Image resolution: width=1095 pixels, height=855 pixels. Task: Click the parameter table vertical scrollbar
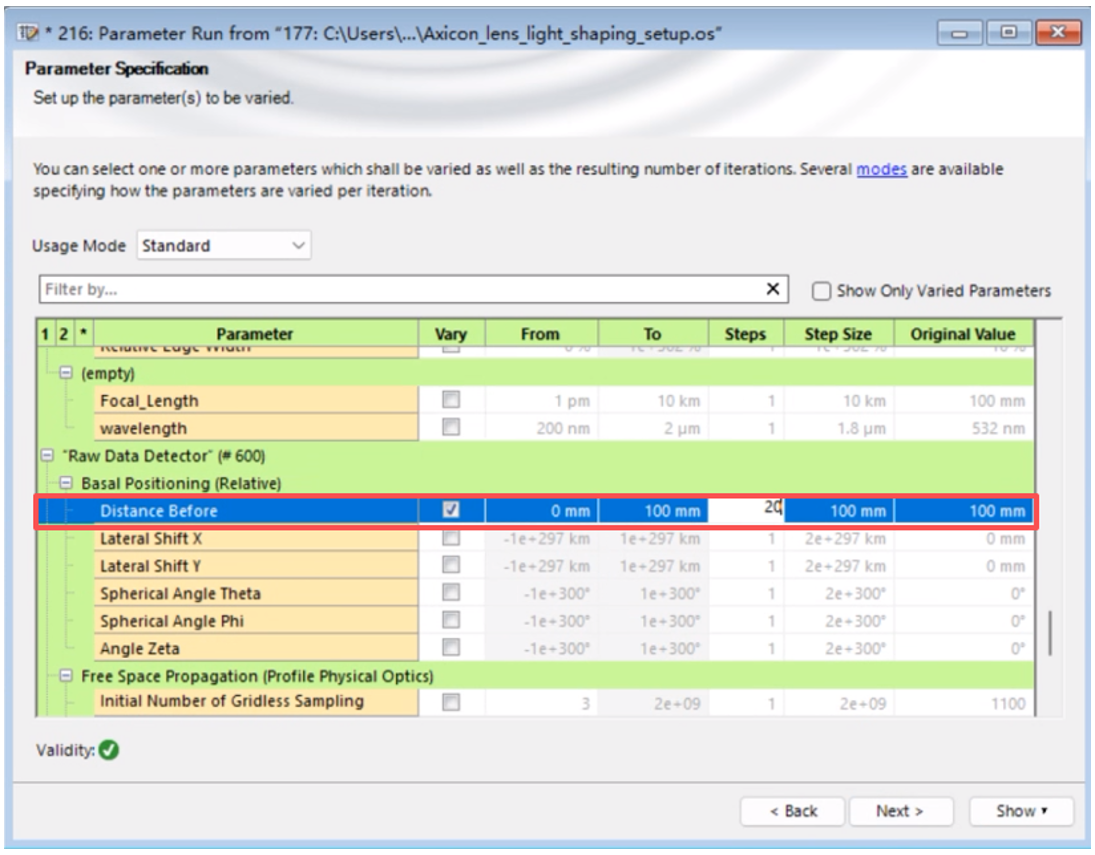[1048, 630]
